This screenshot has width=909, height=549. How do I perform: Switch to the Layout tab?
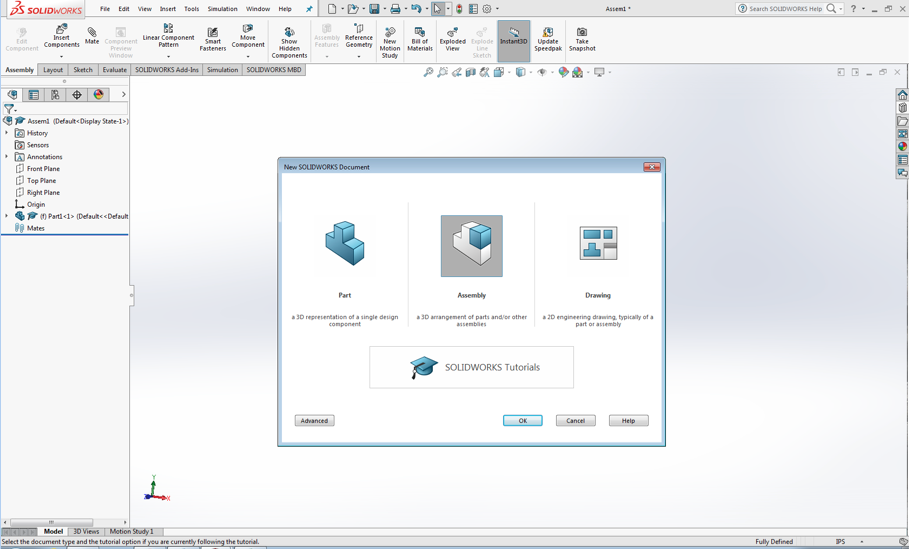[x=53, y=70]
